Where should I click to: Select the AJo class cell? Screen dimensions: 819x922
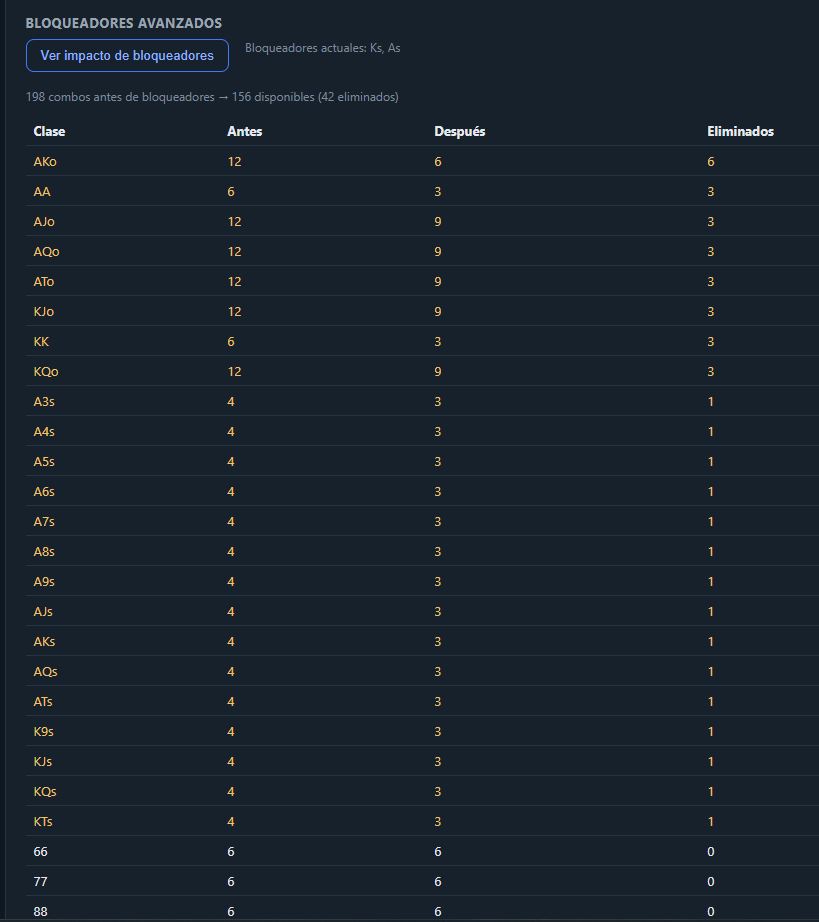point(44,222)
